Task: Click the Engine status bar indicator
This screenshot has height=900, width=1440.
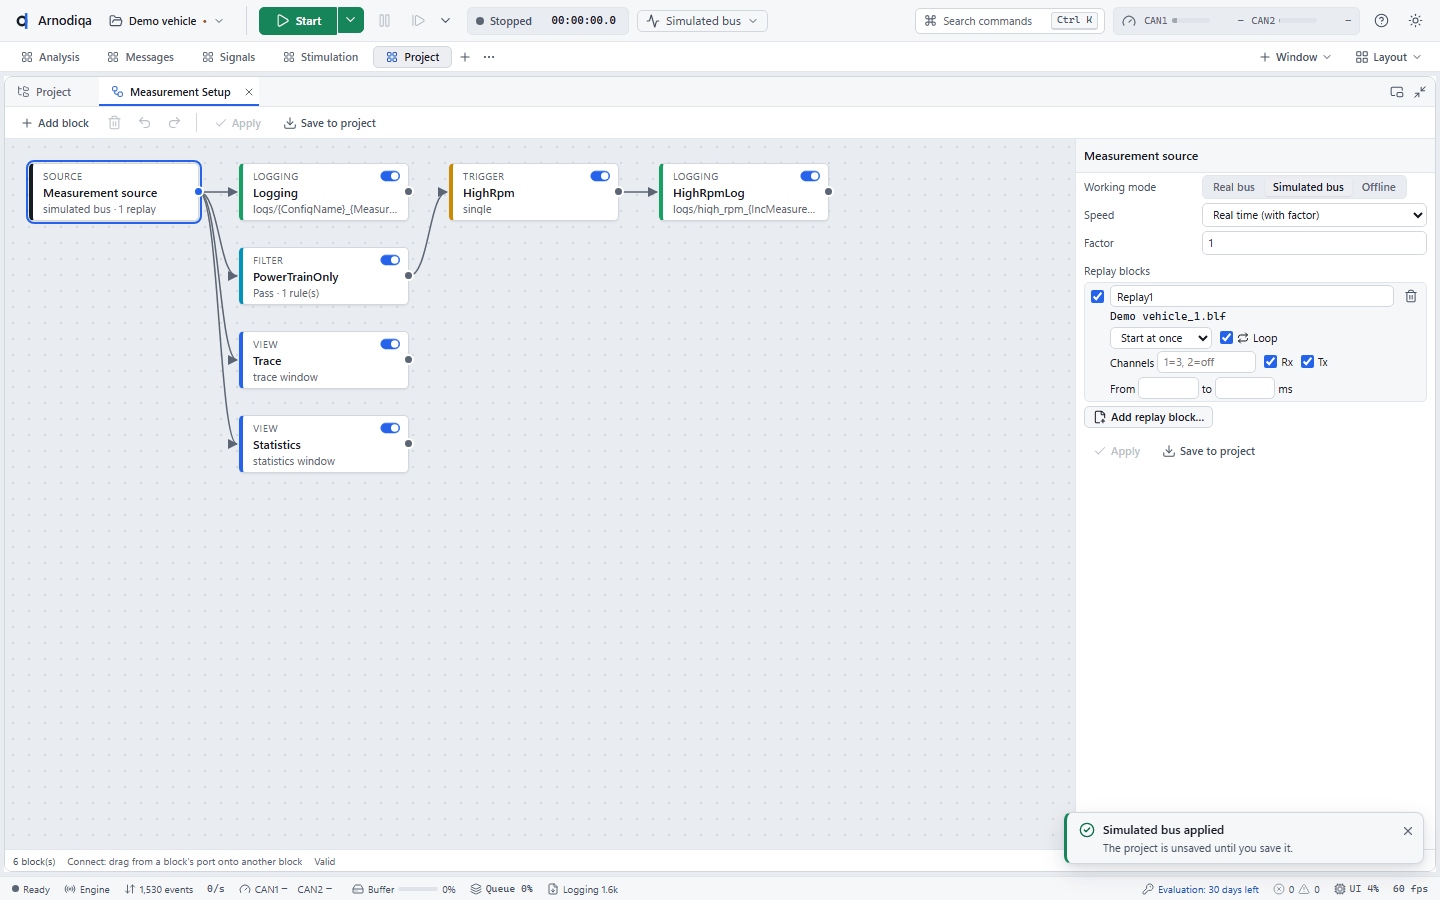Action: [x=87, y=889]
